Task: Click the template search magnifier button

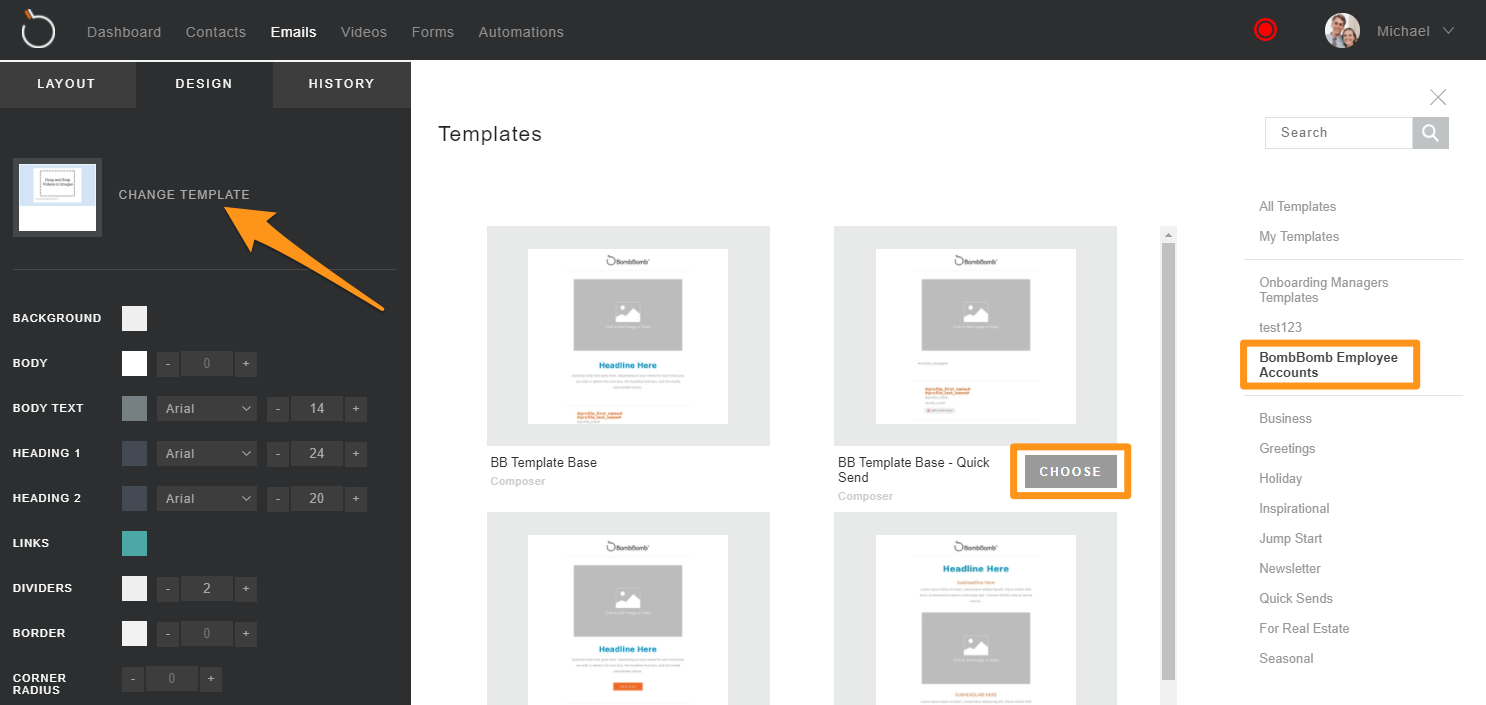Action: (1430, 133)
